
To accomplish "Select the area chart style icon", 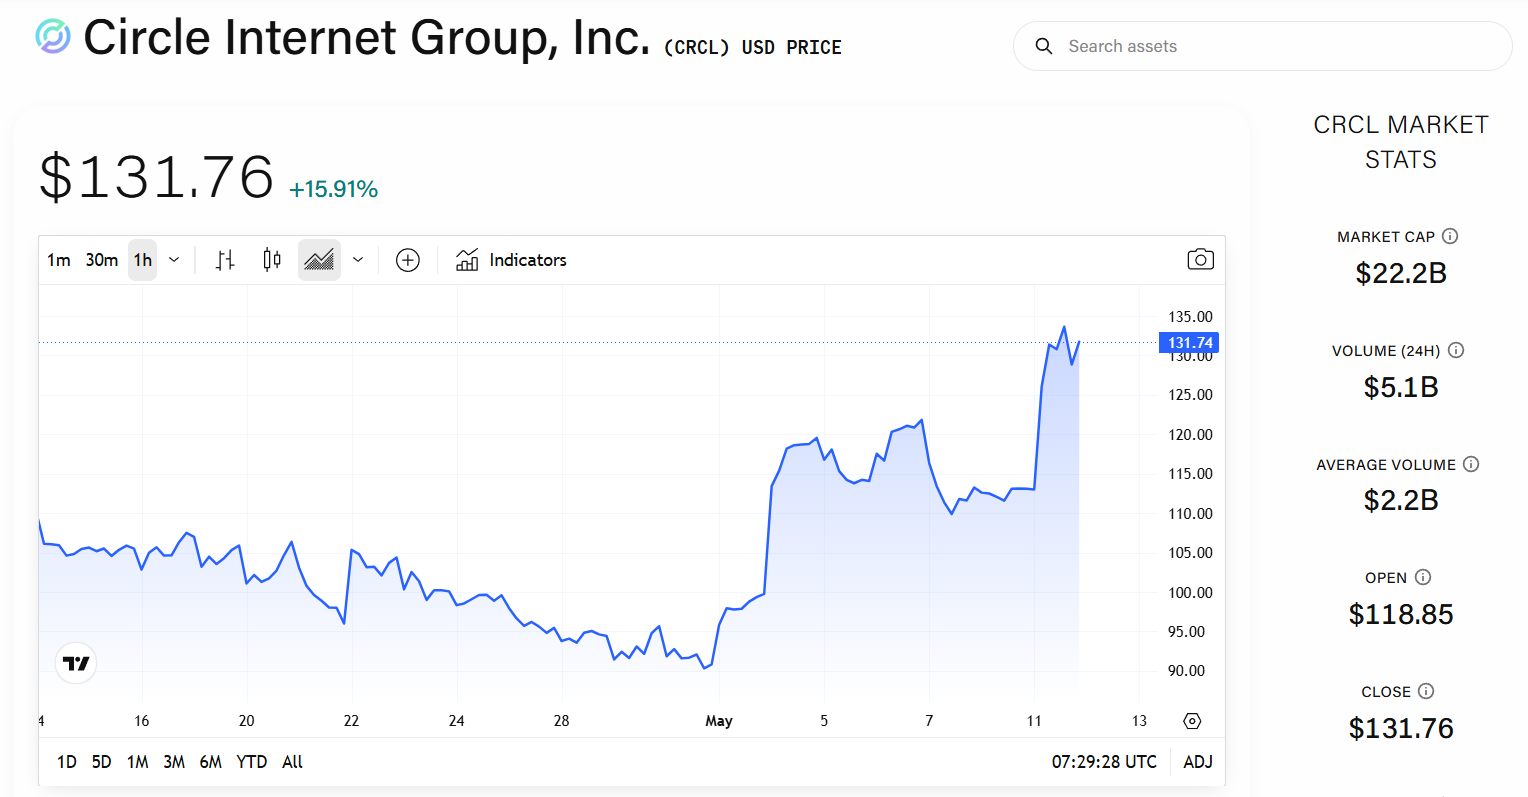I will tap(319, 260).
